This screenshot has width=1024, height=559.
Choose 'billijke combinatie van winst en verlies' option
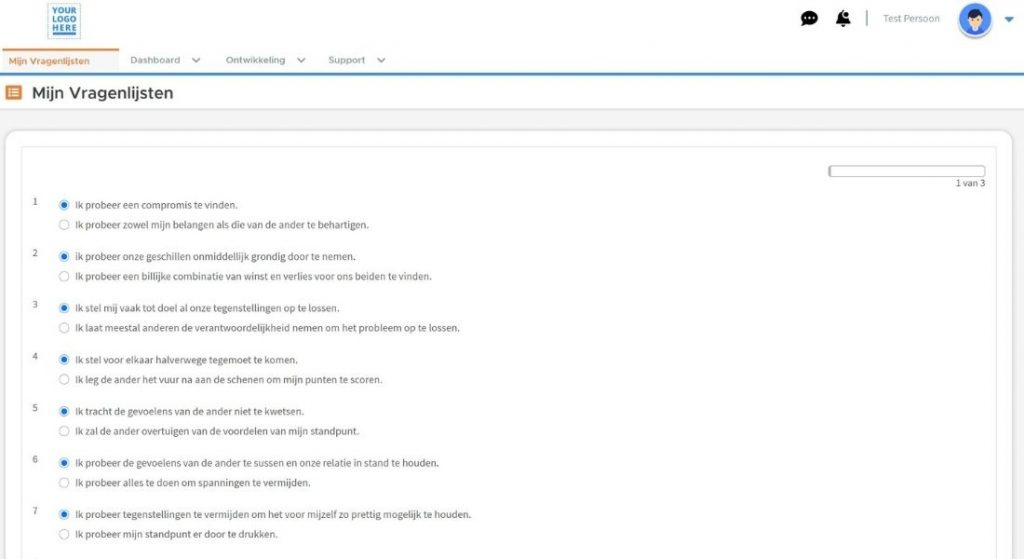(x=64, y=277)
